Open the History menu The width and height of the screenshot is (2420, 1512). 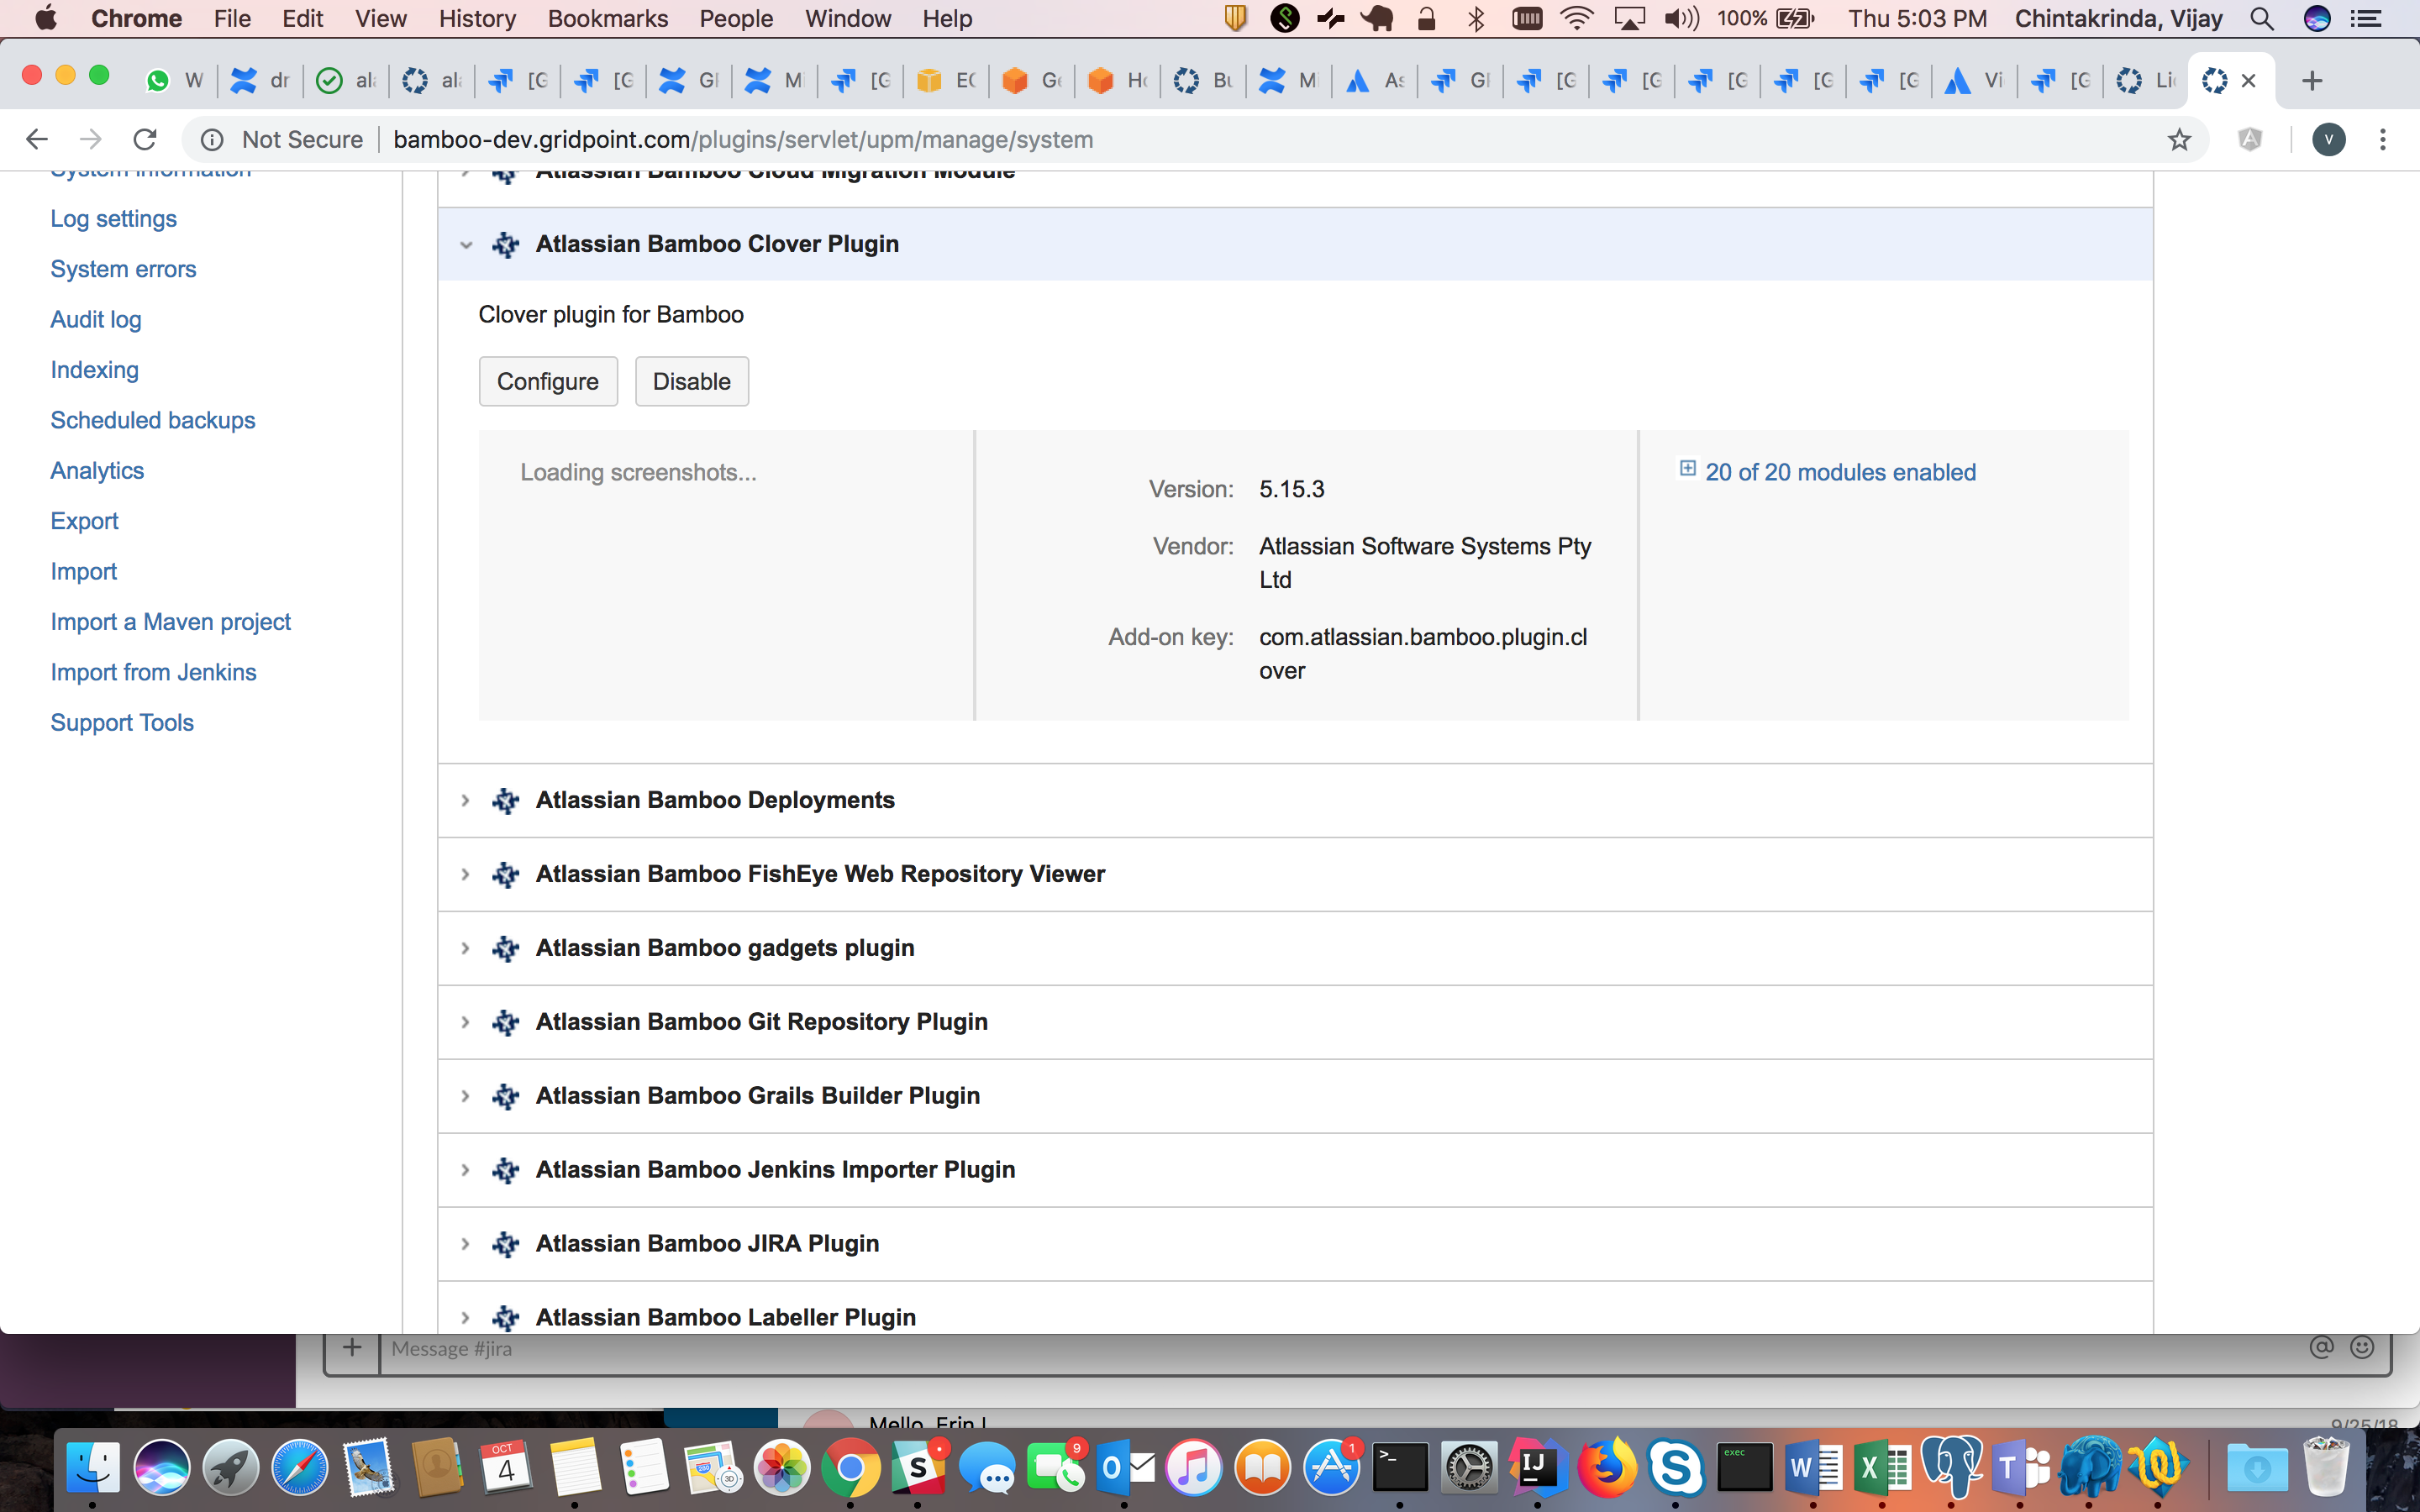(x=477, y=18)
